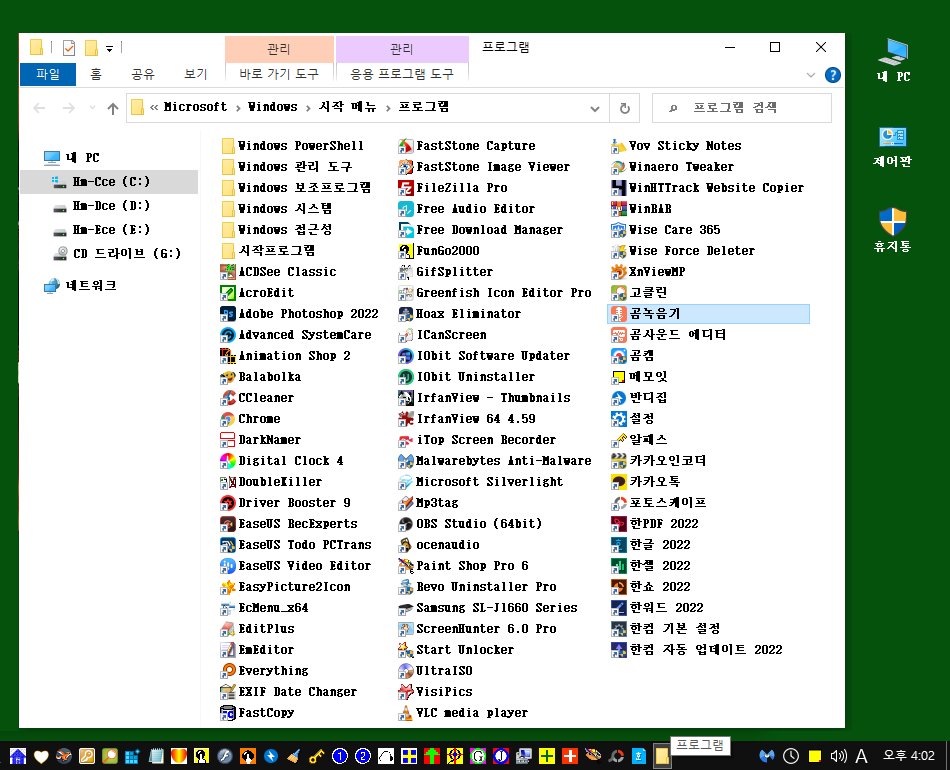Select the 시작프로그램 folder

pyautogui.click(x=268, y=251)
